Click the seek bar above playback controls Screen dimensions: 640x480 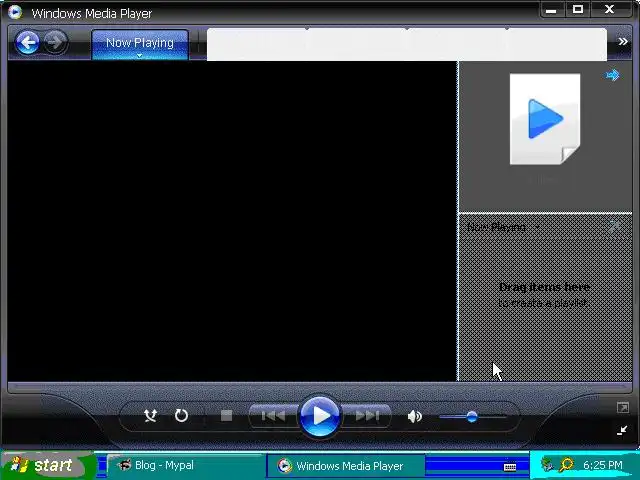click(x=320, y=386)
